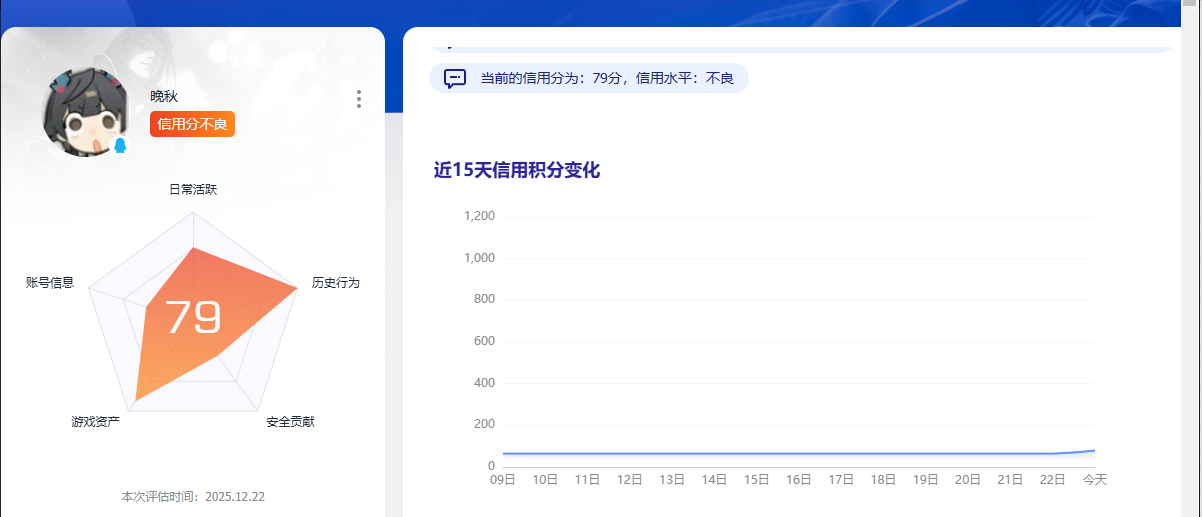1202x517 pixels.
Task: Select the 今天 point on chart axis
Action: tap(1095, 480)
